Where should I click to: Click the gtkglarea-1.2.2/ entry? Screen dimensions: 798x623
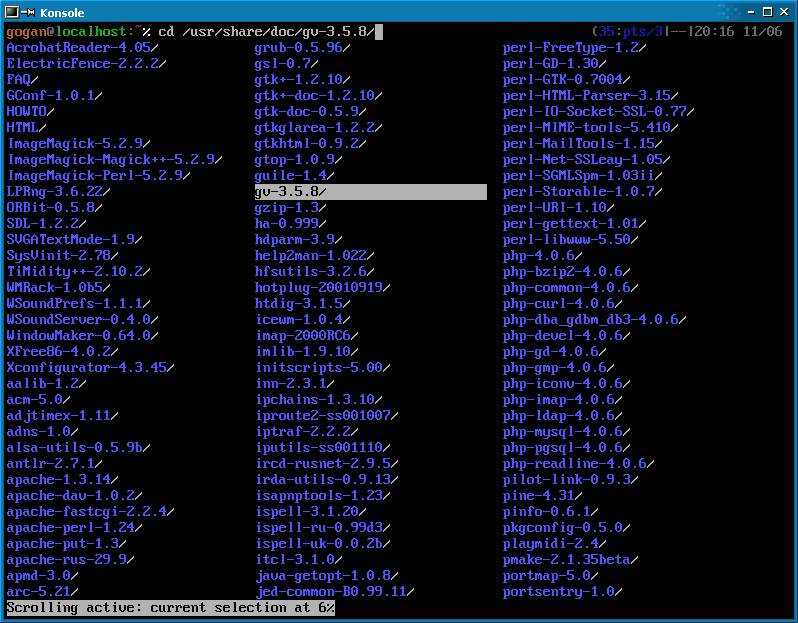(x=318, y=128)
